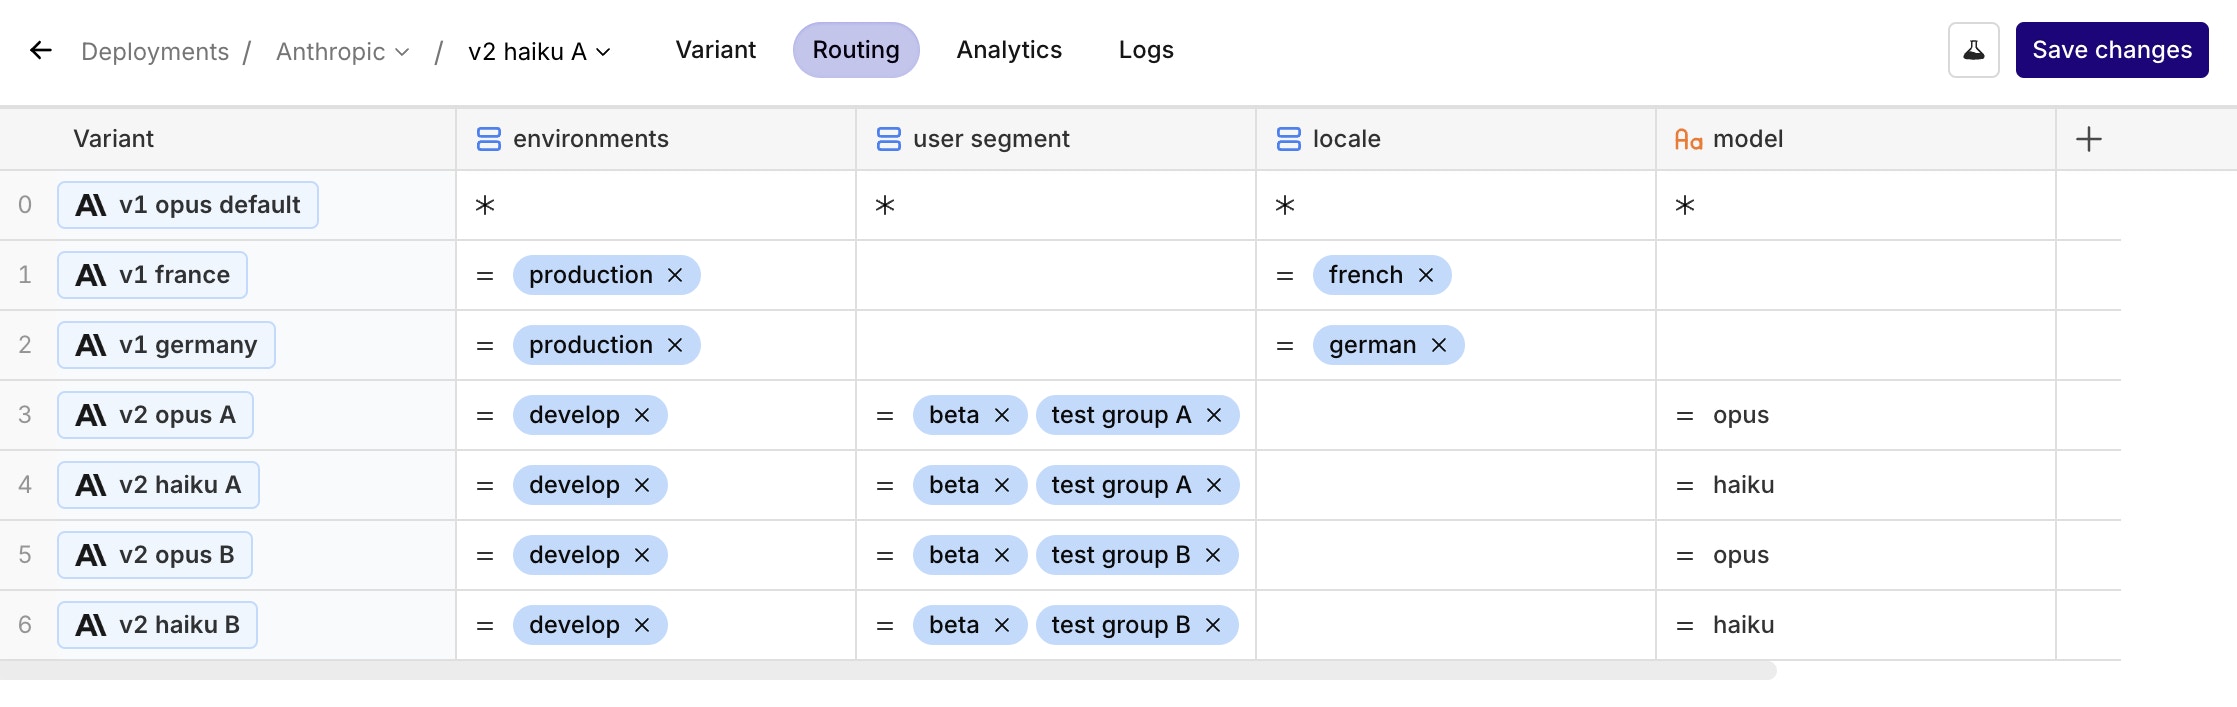The image size is (2237, 707).
Task: Remove test group A from v2 opus A
Action: tap(1214, 415)
